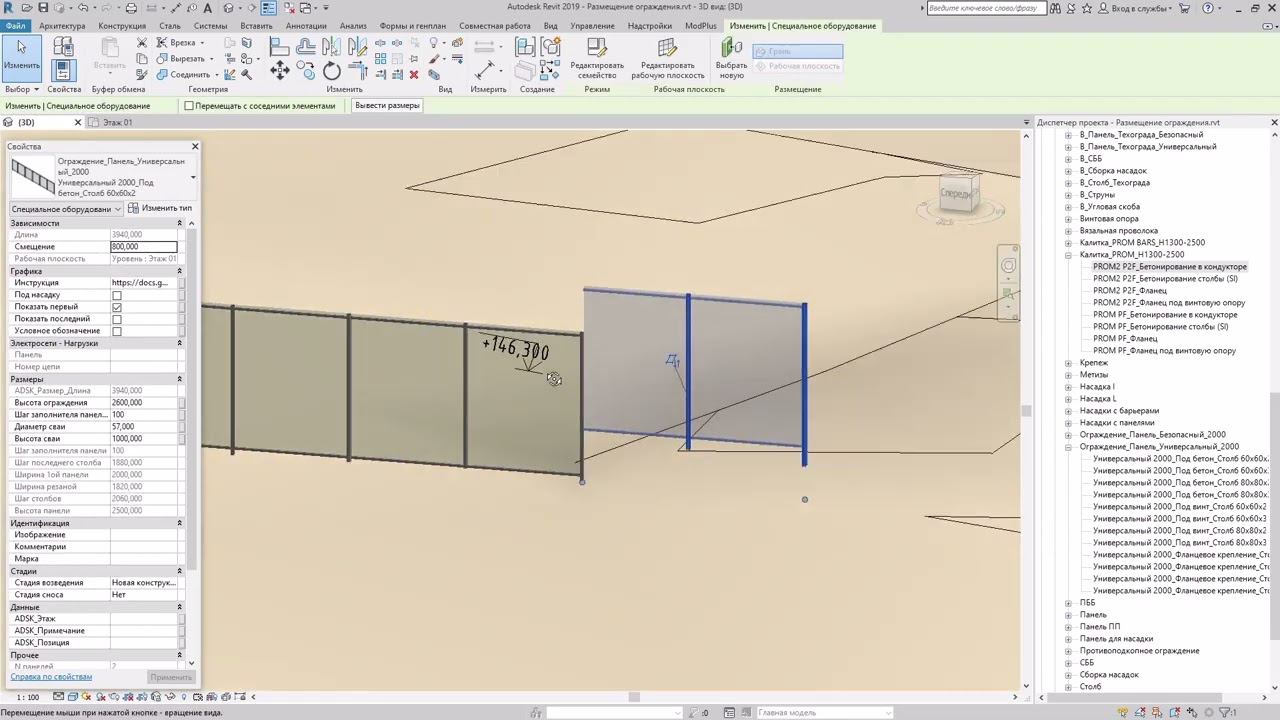This screenshot has width=1280, height=720.
Task: Click the red Delete X icon
Action: (414, 74)
